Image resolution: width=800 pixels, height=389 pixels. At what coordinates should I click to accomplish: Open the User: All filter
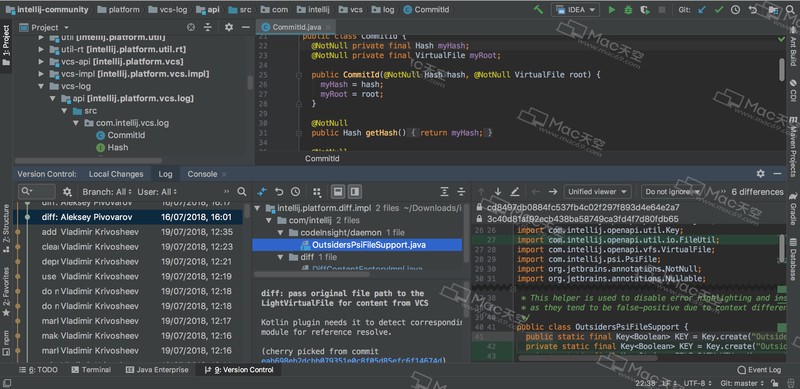(157, 192)
